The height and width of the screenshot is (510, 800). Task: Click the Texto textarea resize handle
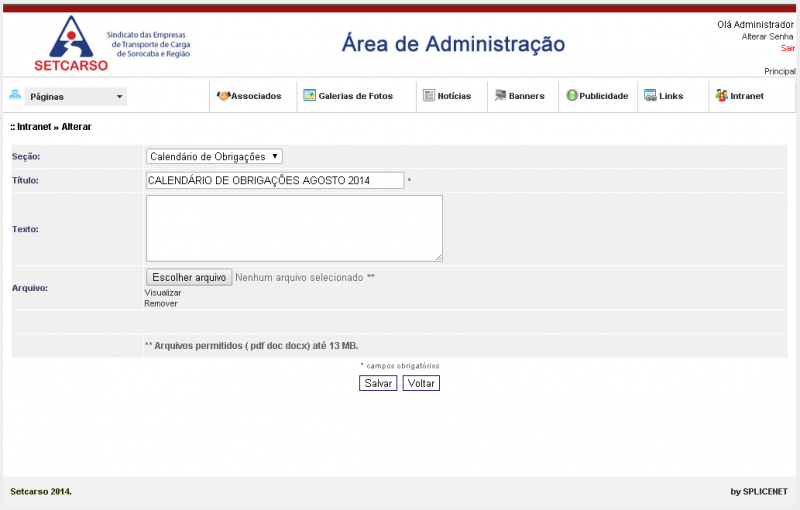[439, 258]
